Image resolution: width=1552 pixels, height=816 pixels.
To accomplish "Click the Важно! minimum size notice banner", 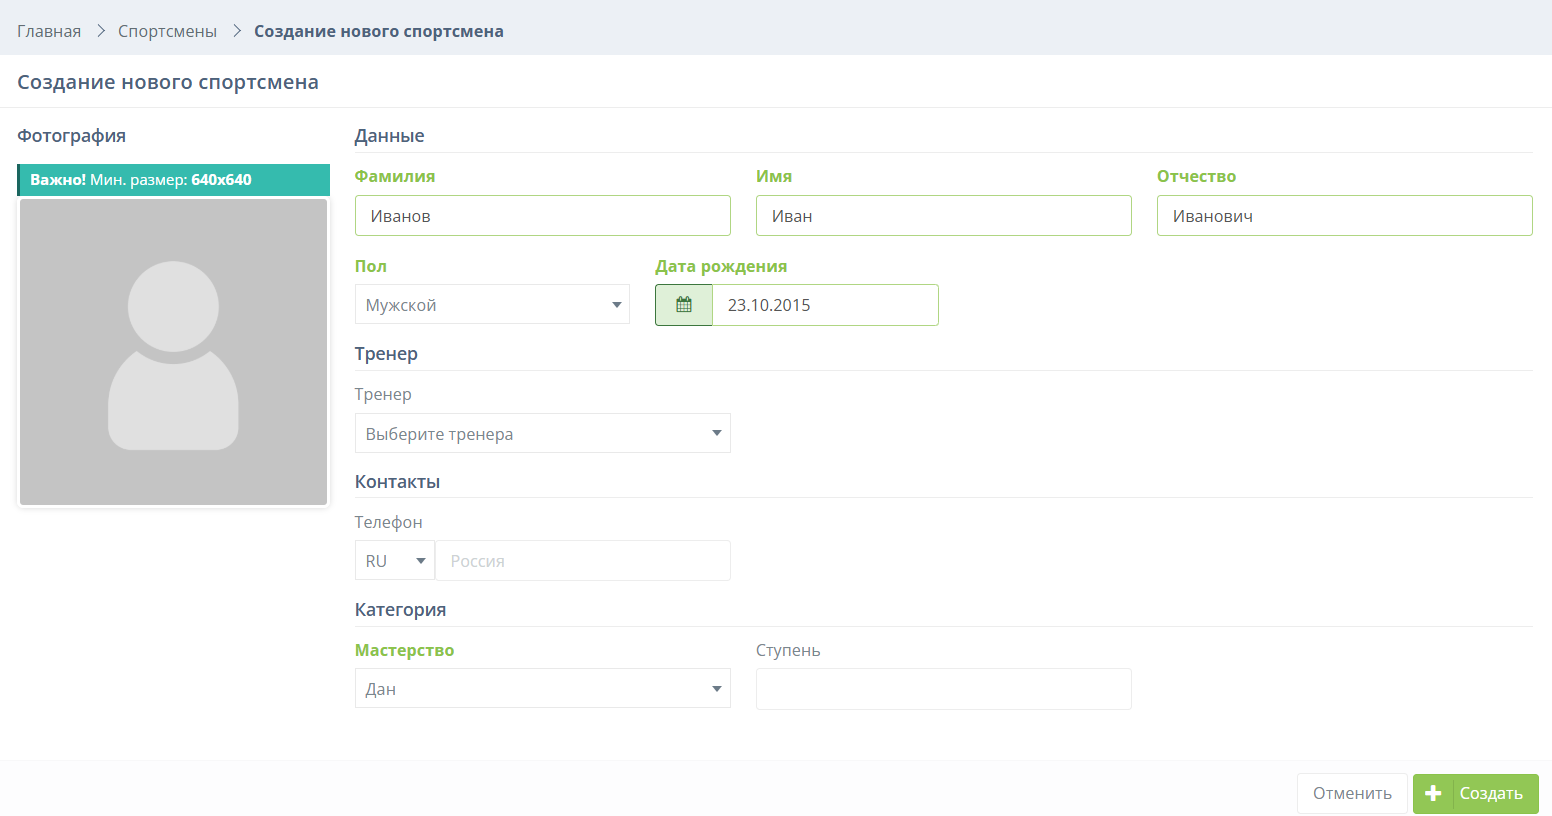I will [x=173, y=180].
